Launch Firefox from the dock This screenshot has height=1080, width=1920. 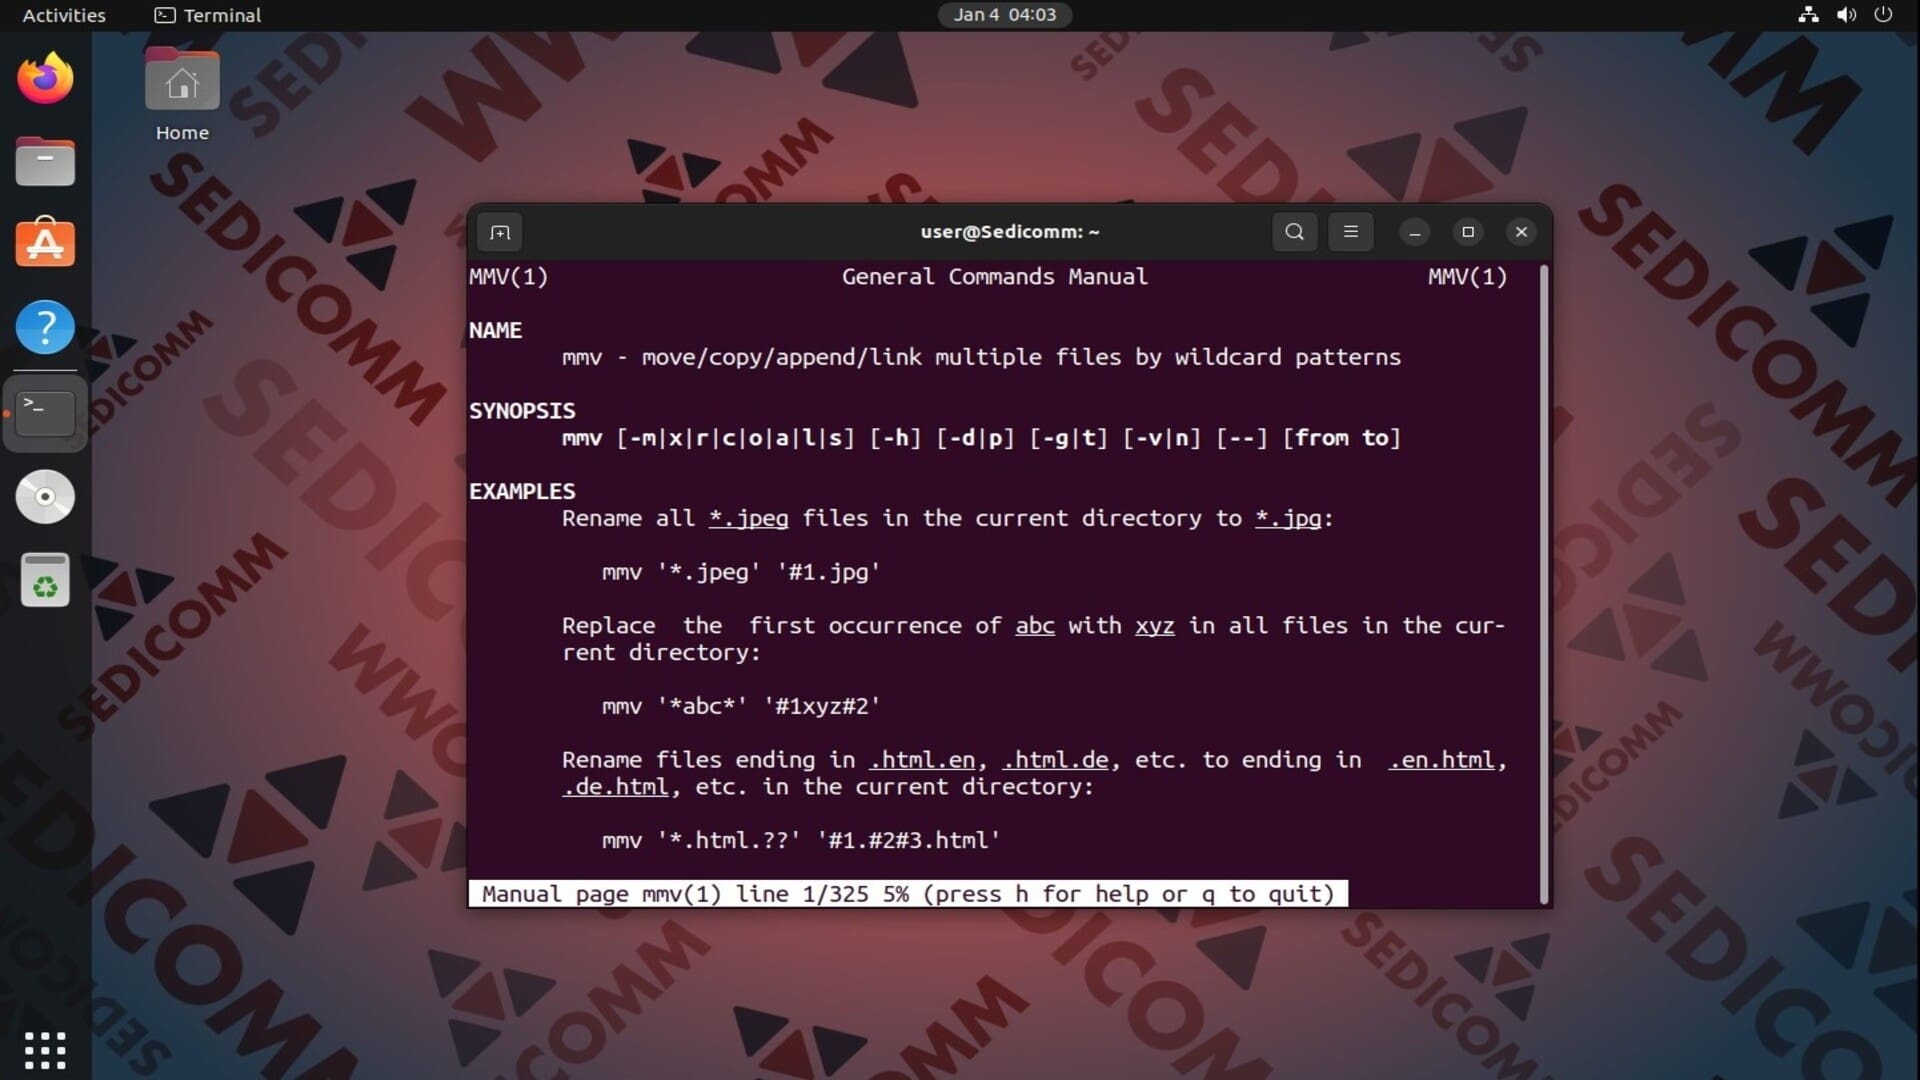[45, 79]
